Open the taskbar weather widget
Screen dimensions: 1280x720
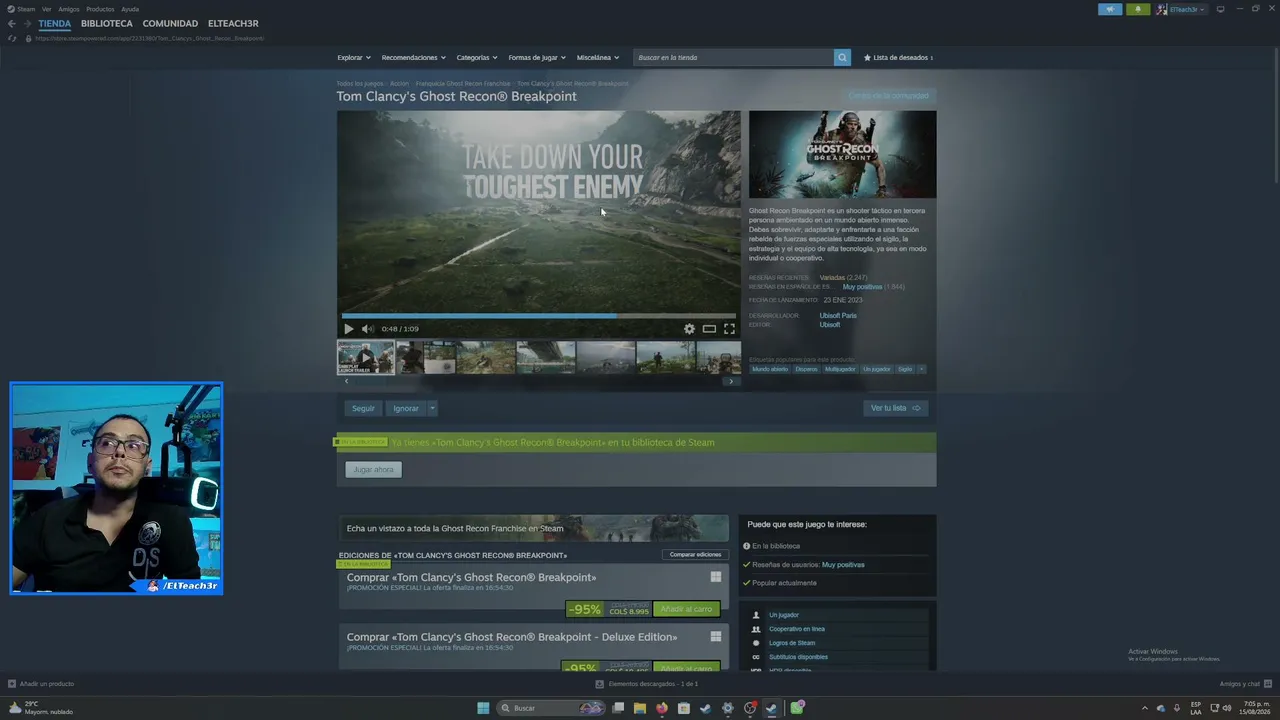[x=40, y=708]
